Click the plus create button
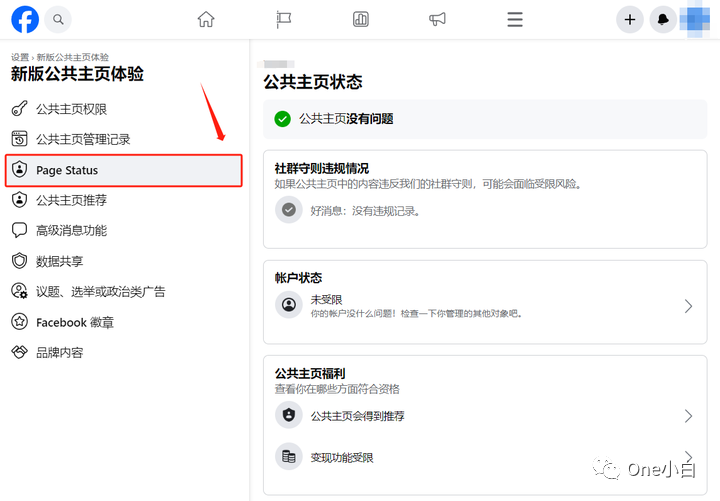Viewport: 720px width, 501px height. pyautogui.click(x=630, y=19)
